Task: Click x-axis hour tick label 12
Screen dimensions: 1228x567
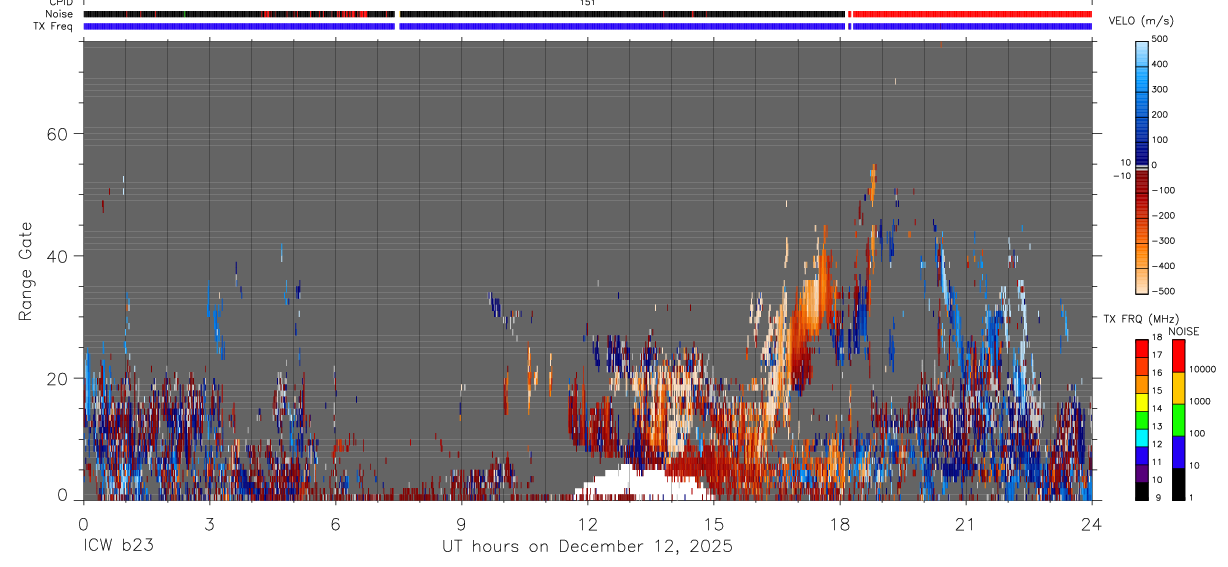Action: tap(587, 523)
